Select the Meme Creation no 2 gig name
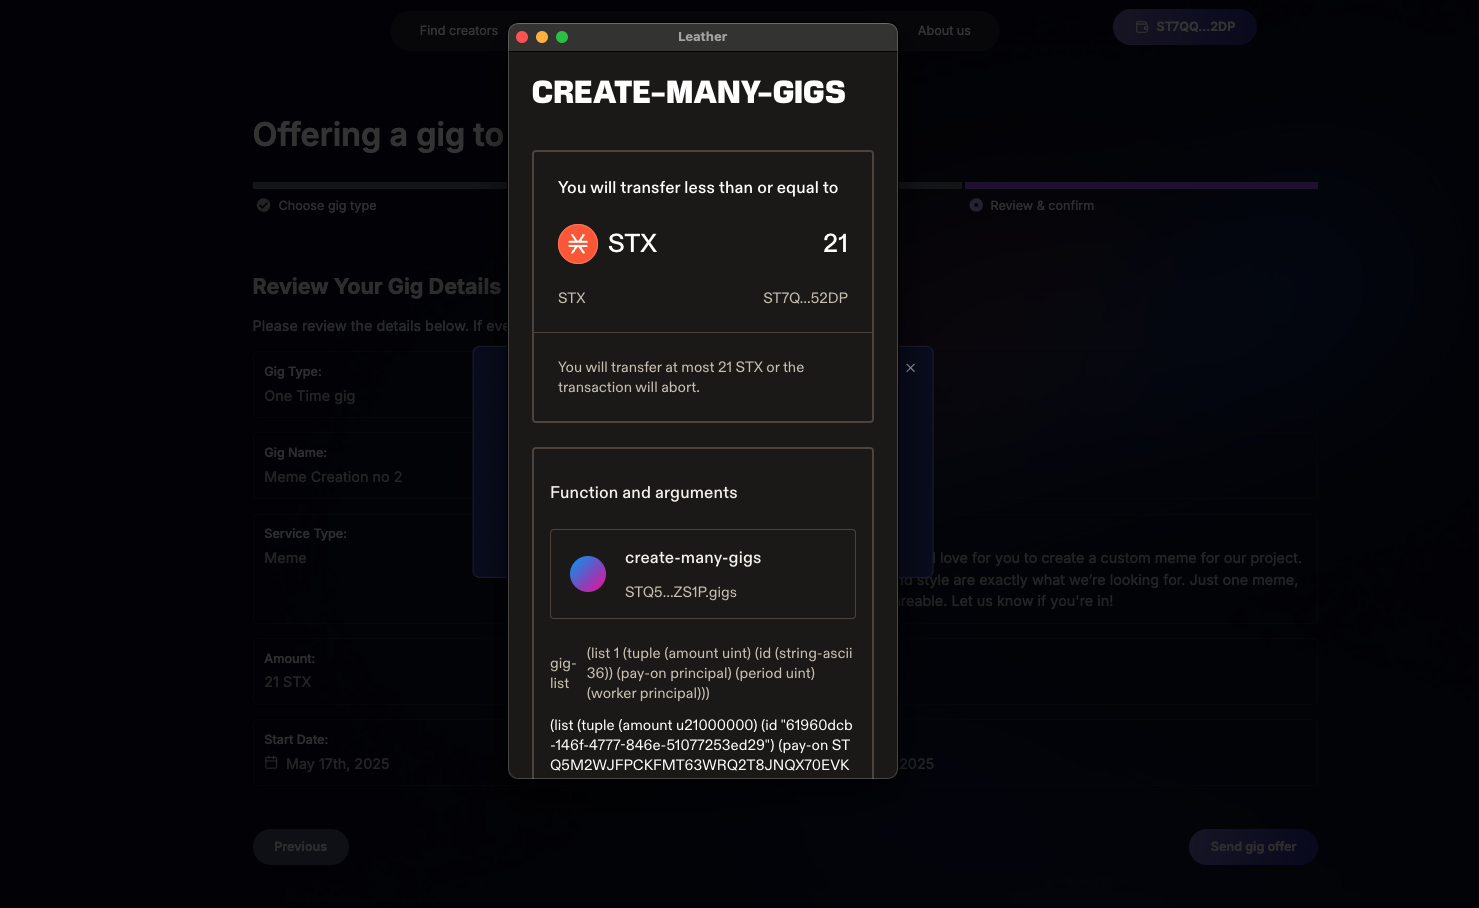 tap(333, 477)
